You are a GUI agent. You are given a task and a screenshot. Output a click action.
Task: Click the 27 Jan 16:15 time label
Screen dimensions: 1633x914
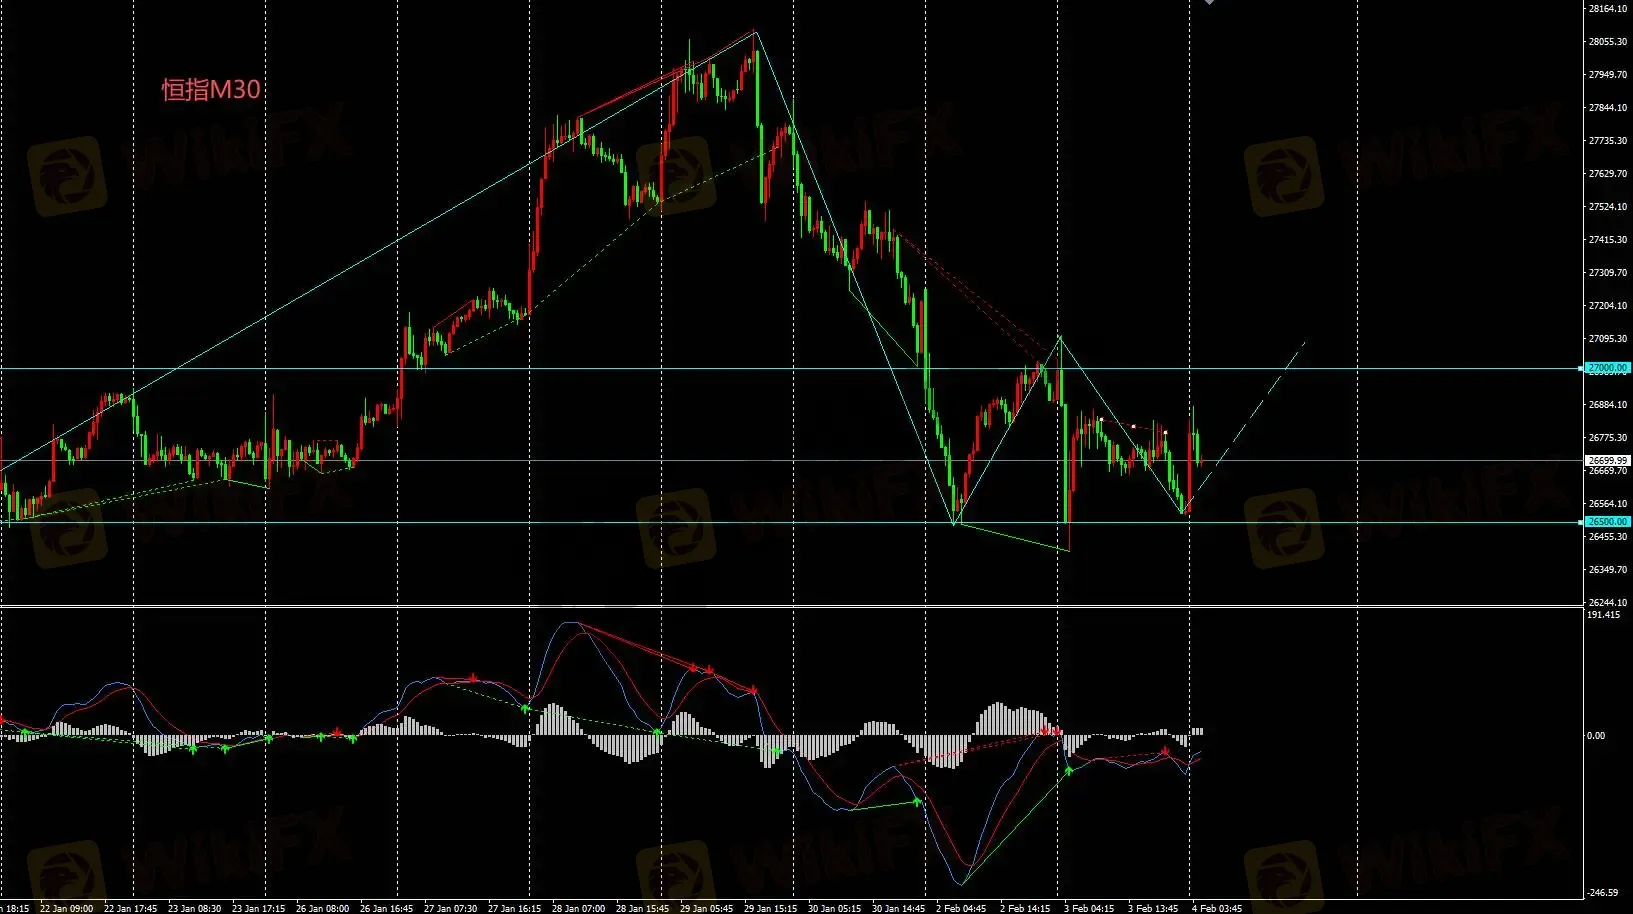(515, 909)
